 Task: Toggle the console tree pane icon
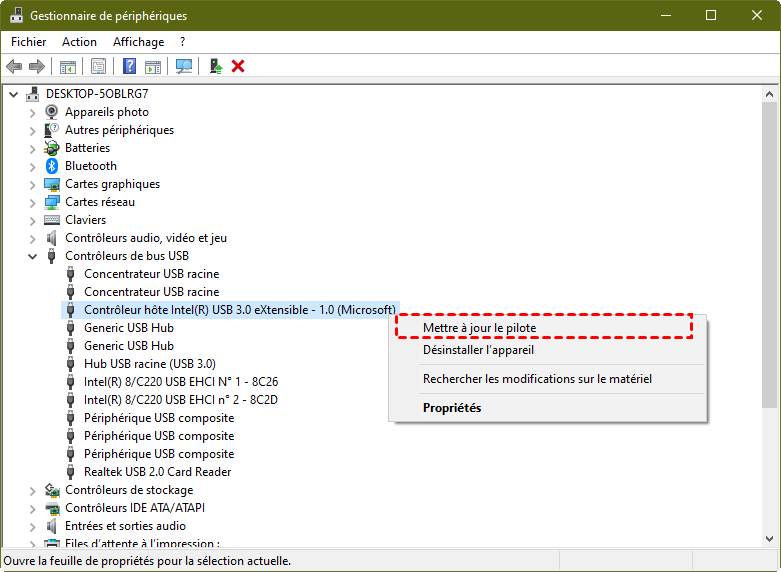coord(68,66)
